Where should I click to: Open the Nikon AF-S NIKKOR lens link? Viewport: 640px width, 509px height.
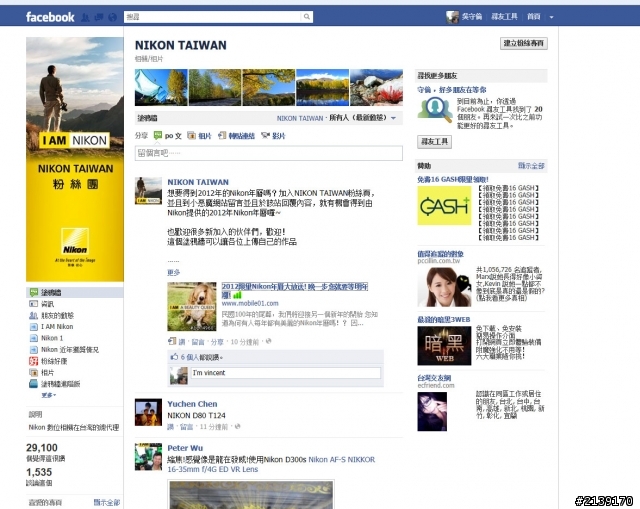[x=271, y=464]
